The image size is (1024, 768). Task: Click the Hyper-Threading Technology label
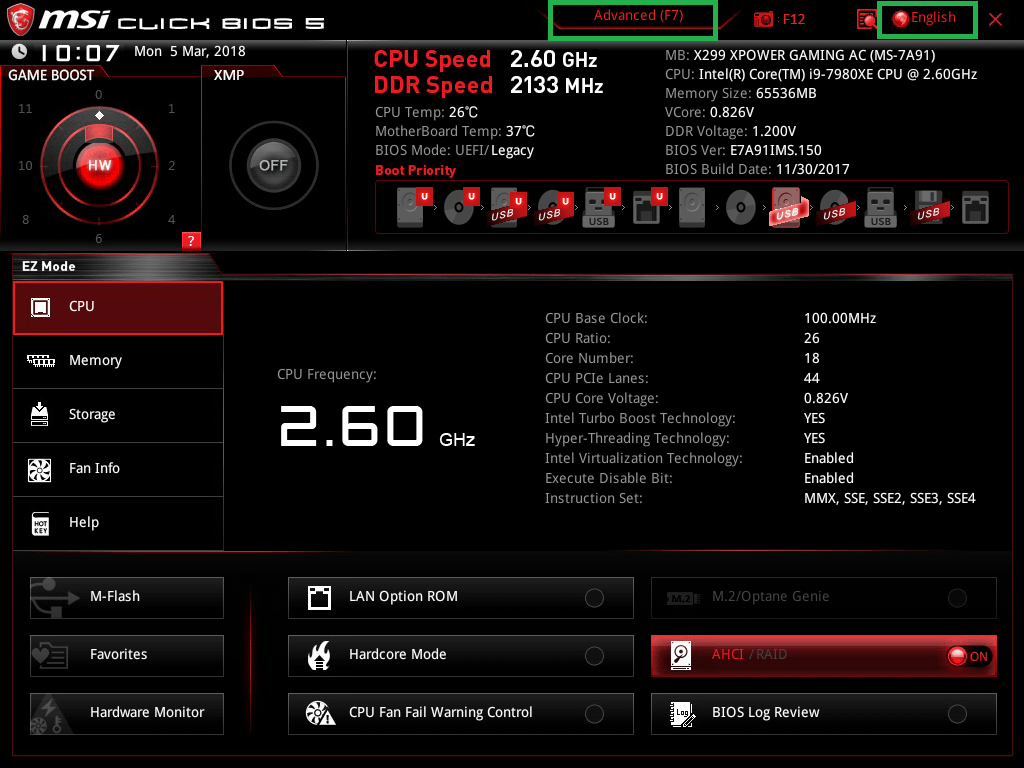637,438
